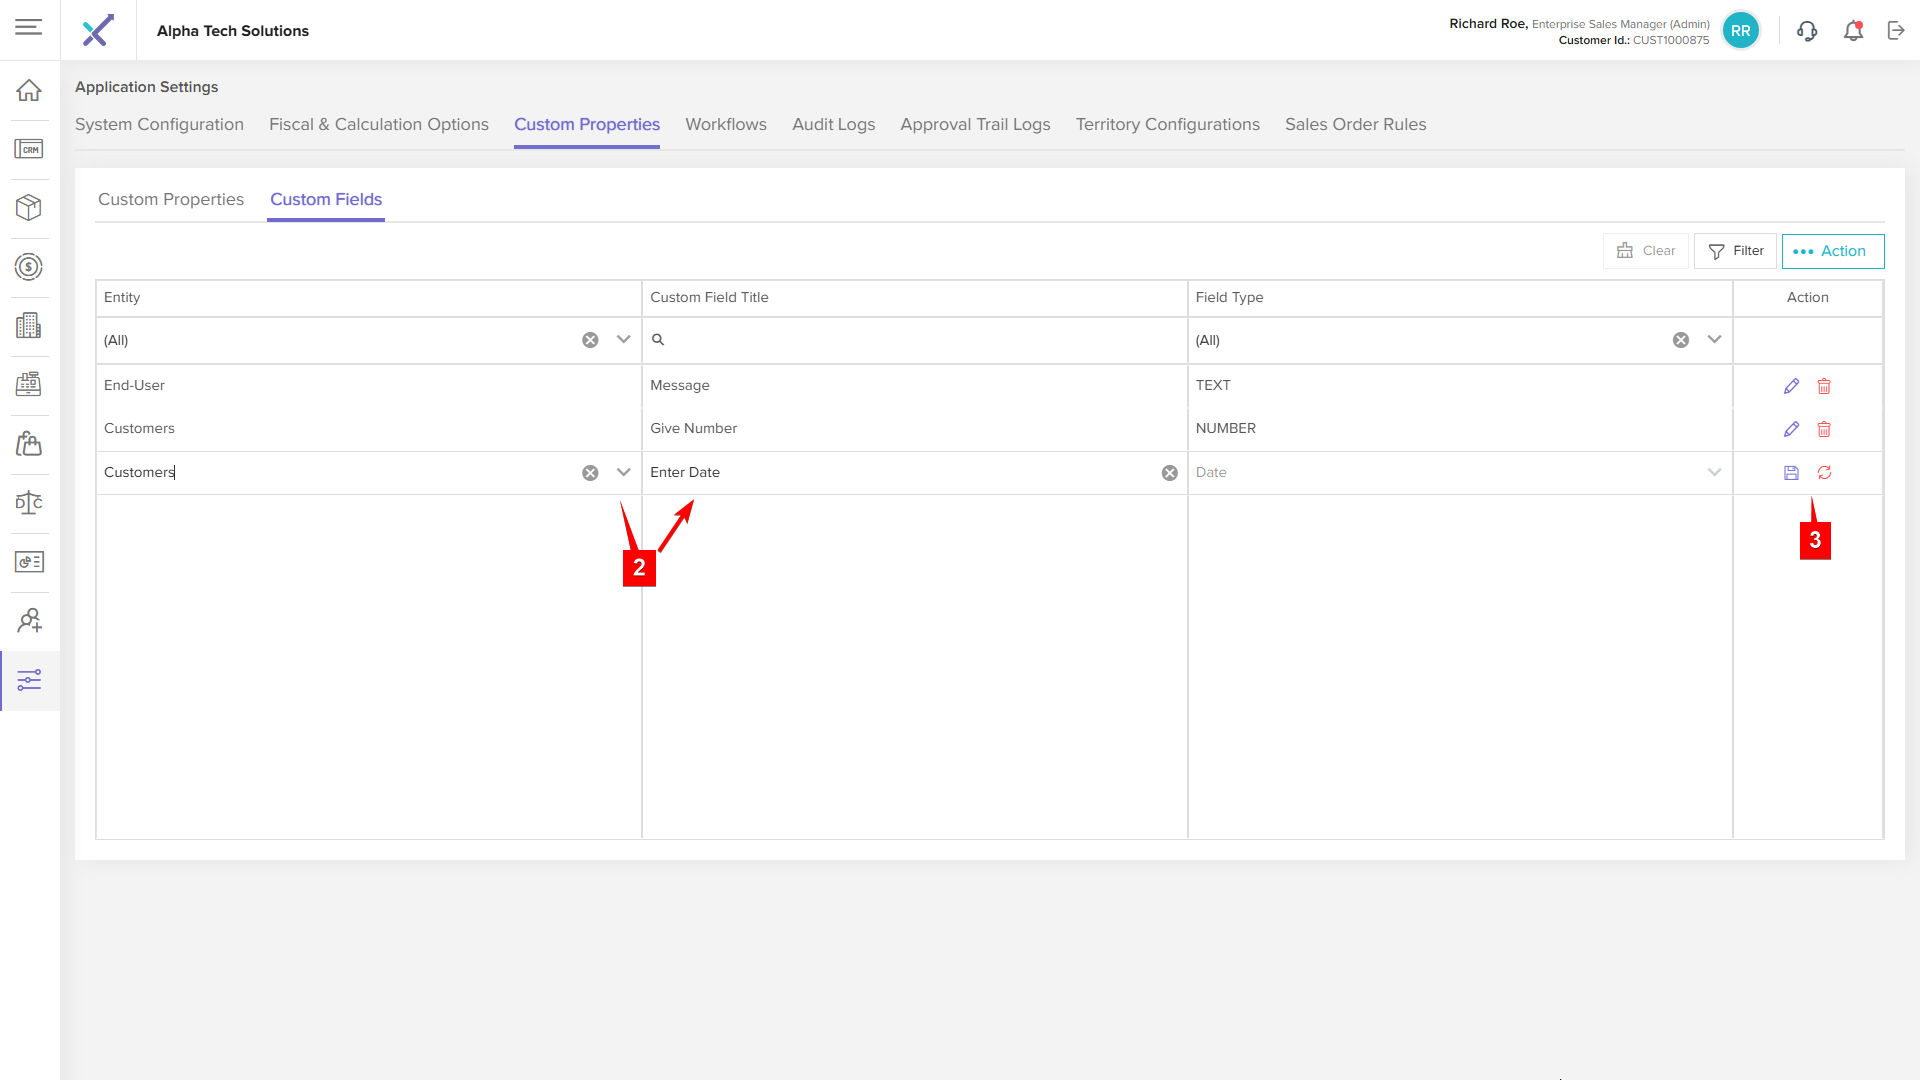Open the Date field type dropdown

tap(1714, 473)
